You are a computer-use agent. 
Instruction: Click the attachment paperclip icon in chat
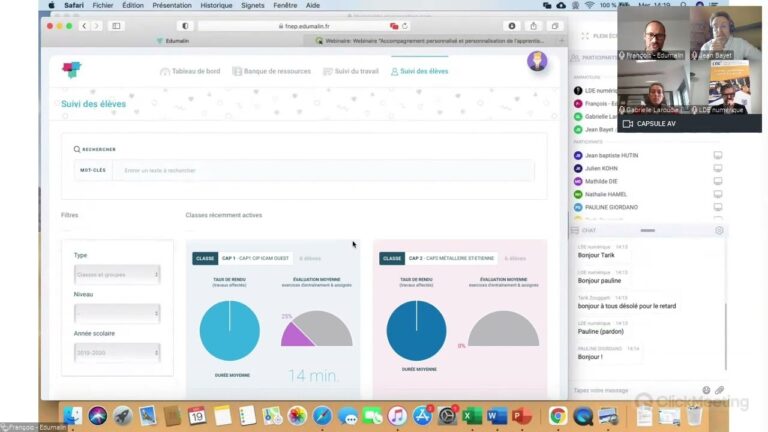[x=719, y=390]
